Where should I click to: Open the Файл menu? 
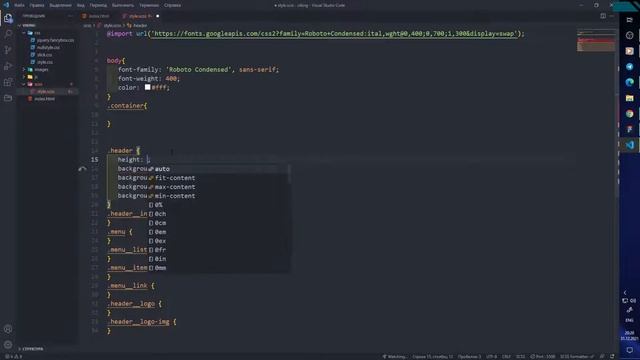pos(19,5)
